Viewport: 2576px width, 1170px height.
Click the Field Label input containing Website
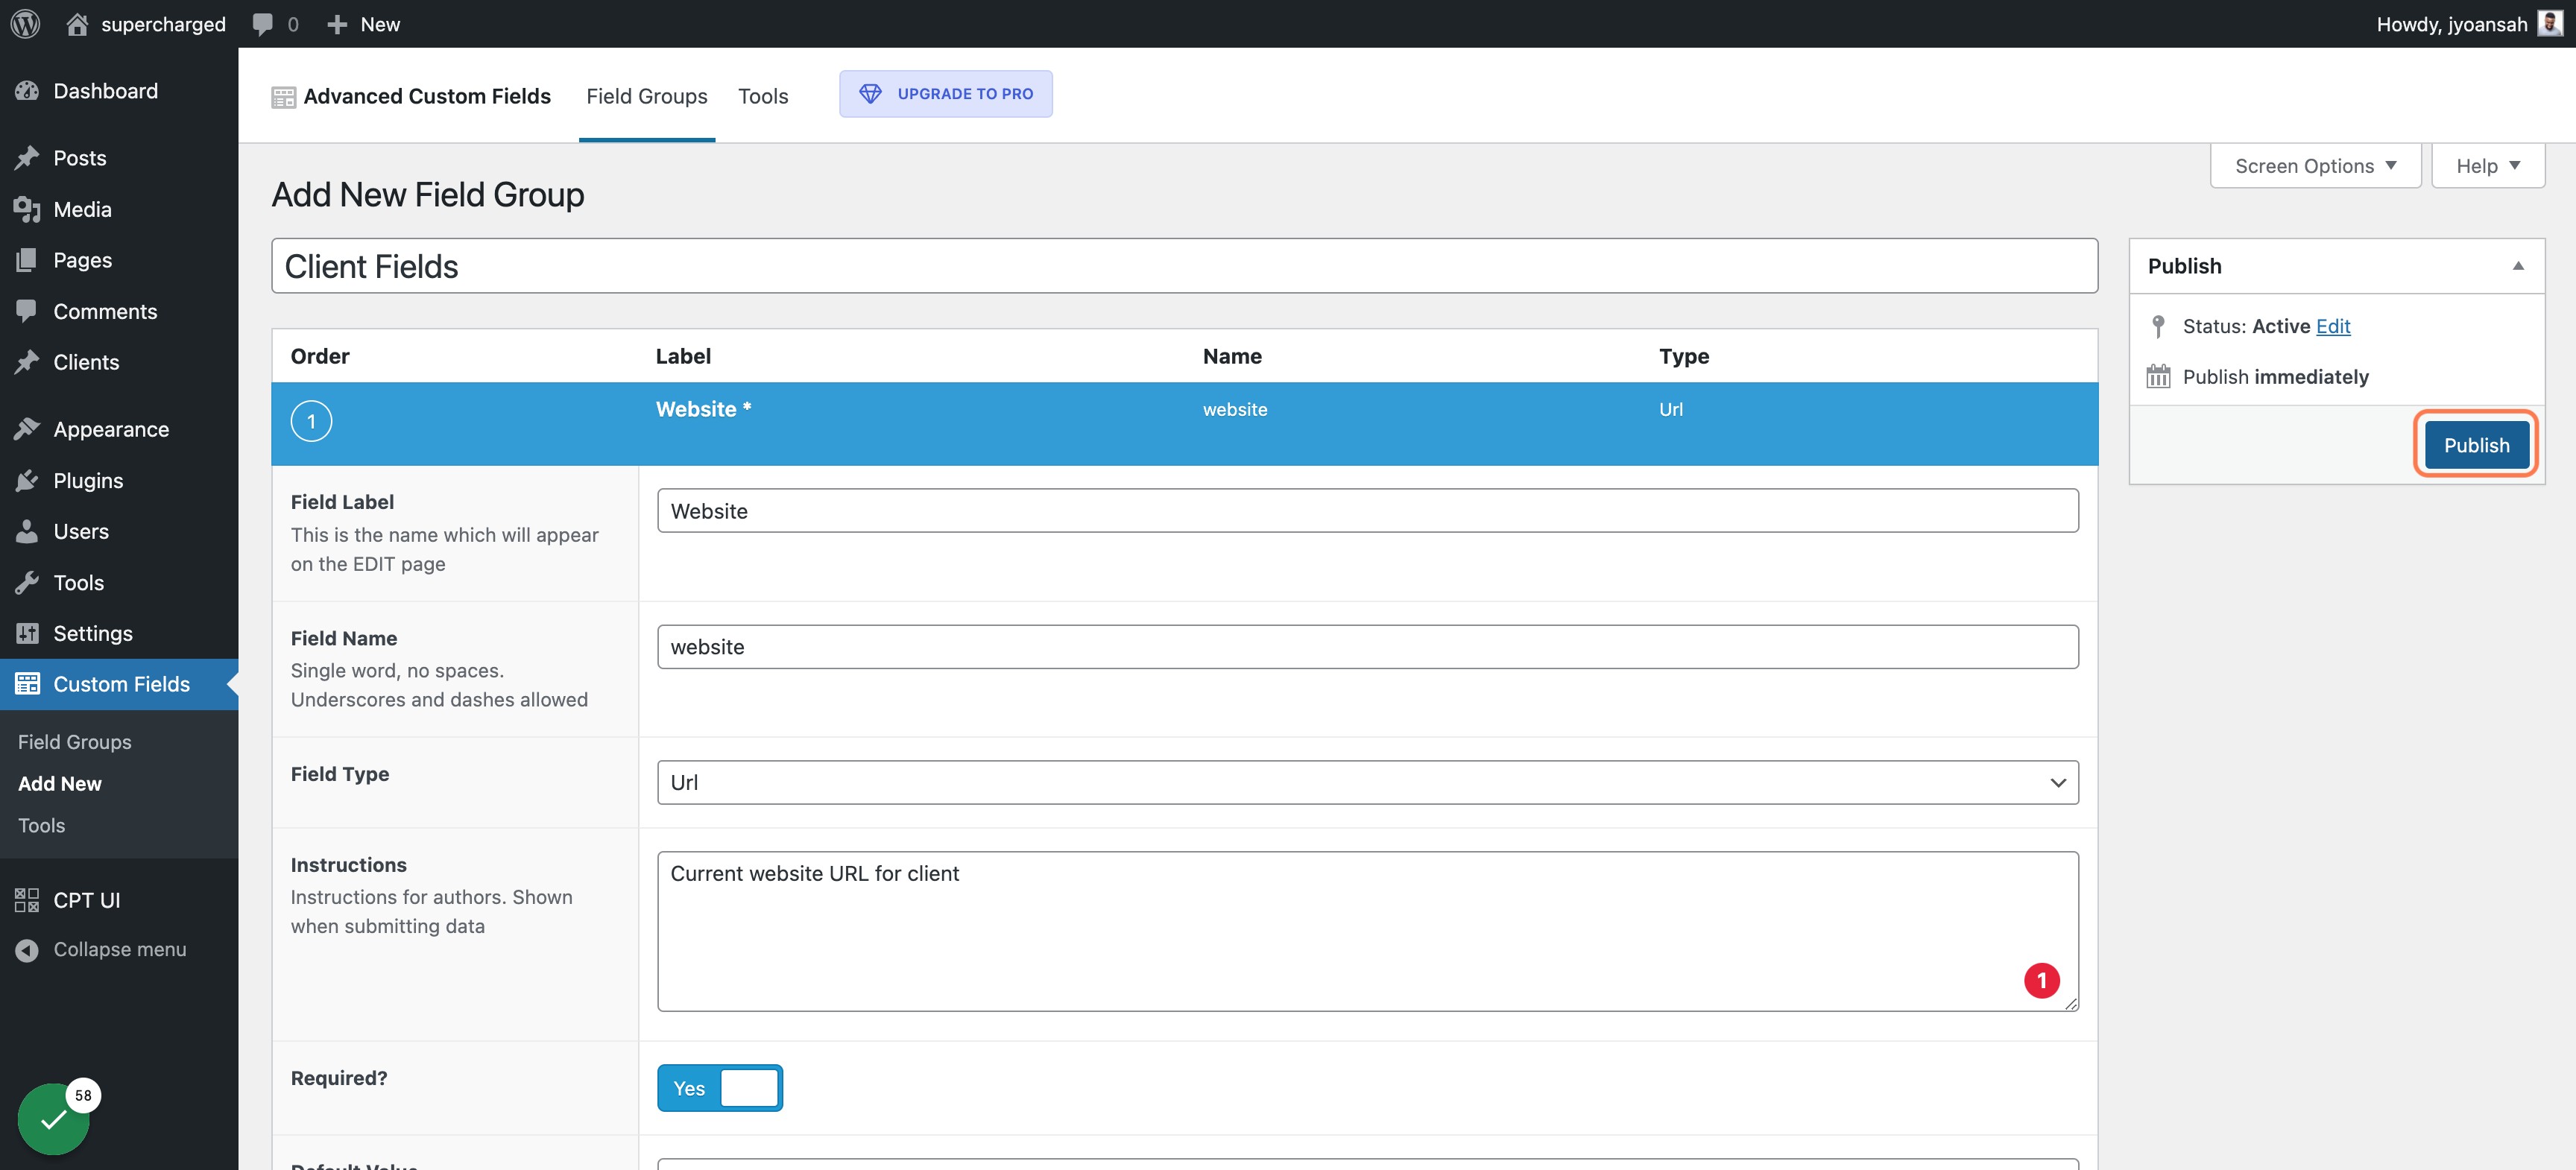pyautogui.click(x=1367, y=511)
